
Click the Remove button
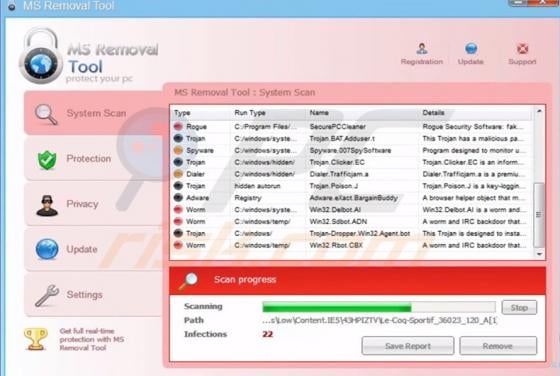(x=498, y=346)
